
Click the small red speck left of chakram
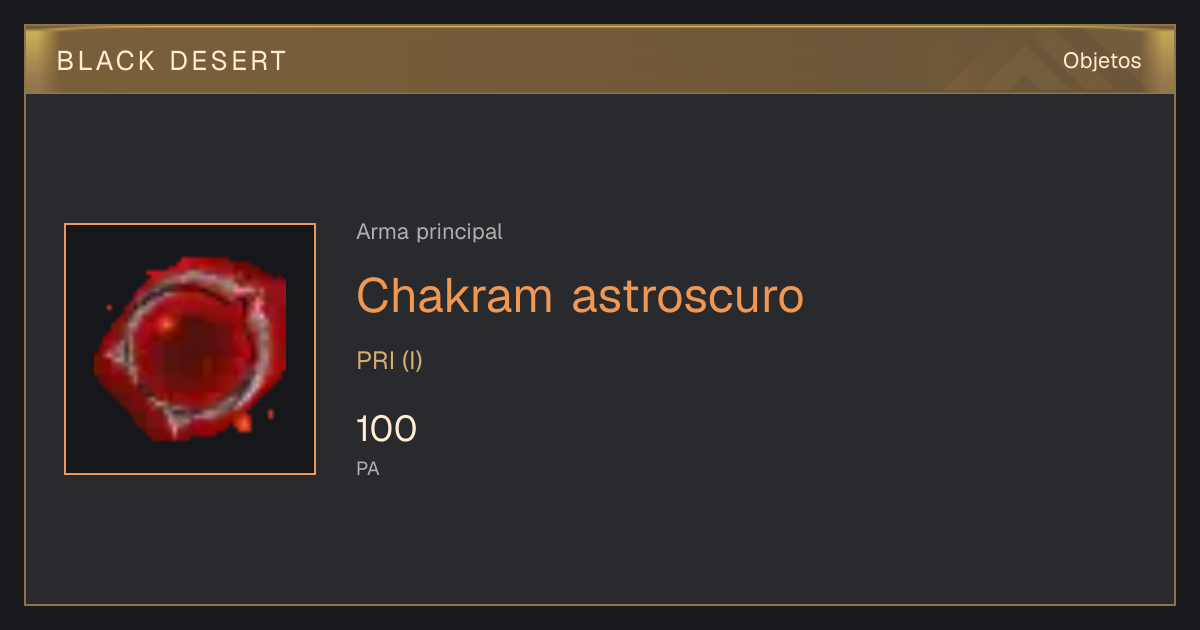click(x=108, y=307)
